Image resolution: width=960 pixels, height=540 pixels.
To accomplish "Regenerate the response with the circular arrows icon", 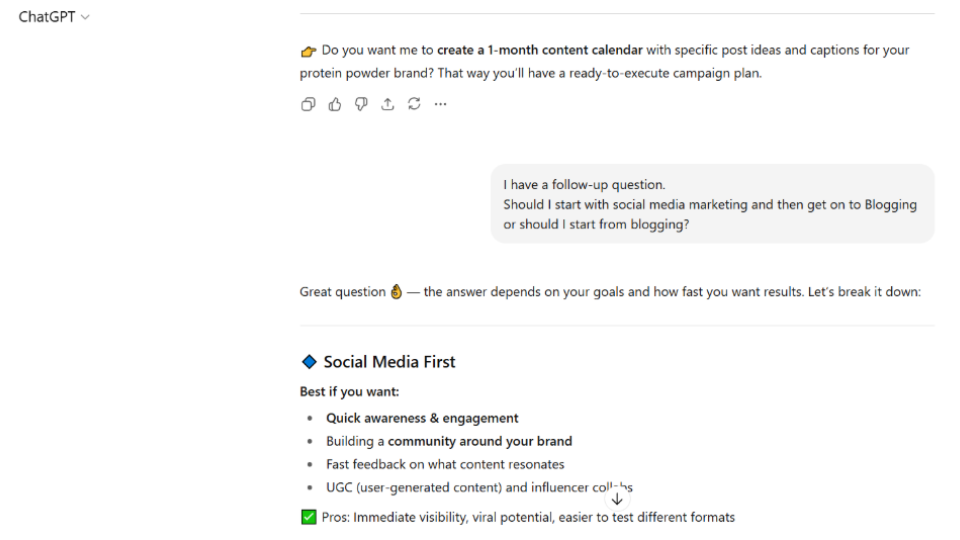I will coord(414,104).
